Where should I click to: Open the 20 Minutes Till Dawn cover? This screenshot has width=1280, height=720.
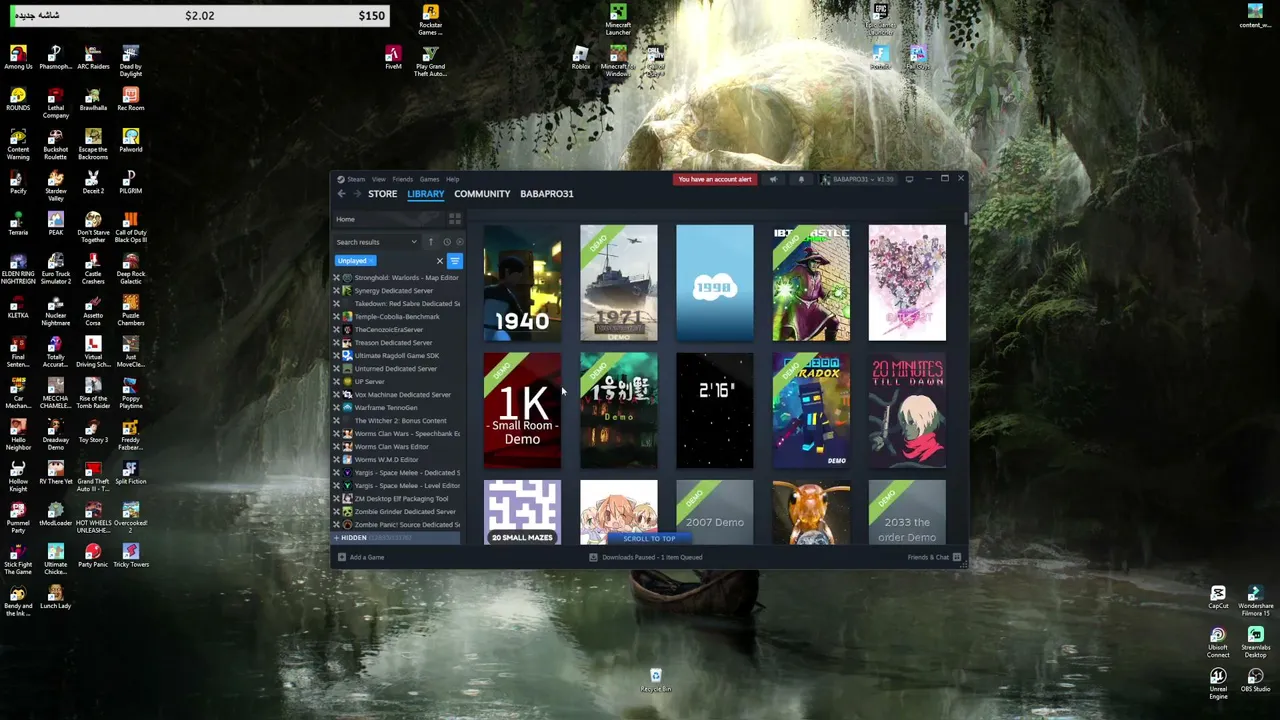[x=907, y=410]
